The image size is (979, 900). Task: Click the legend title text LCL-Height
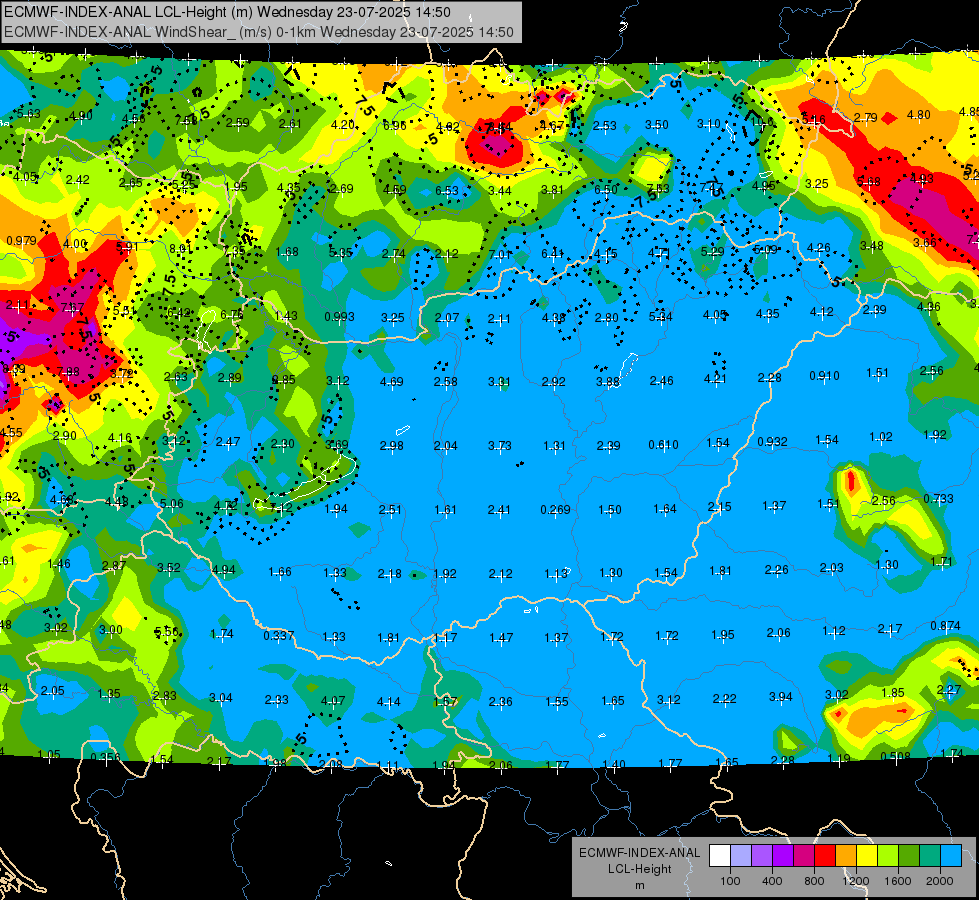[640, 869]
